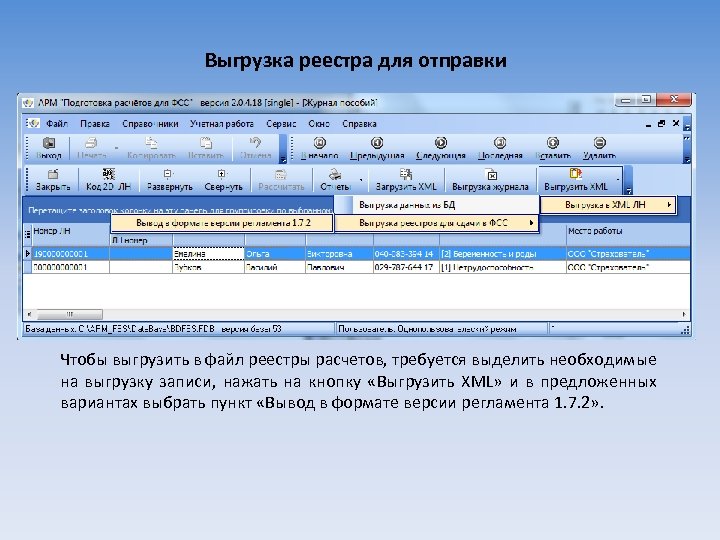Expand the Выгрузка в XML ЛН submenu
This screenshot has width=720, height=540.
click(608, 205)
